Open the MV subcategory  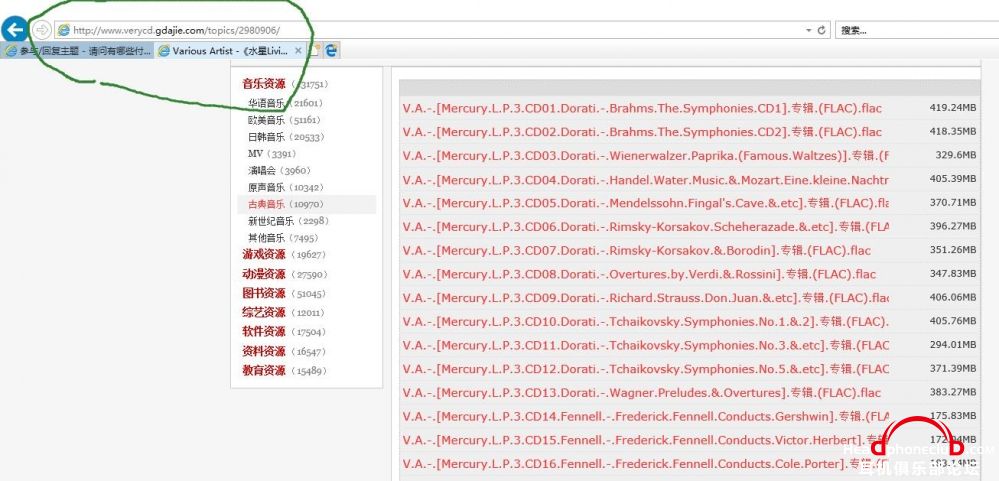[x=255, y=154]
